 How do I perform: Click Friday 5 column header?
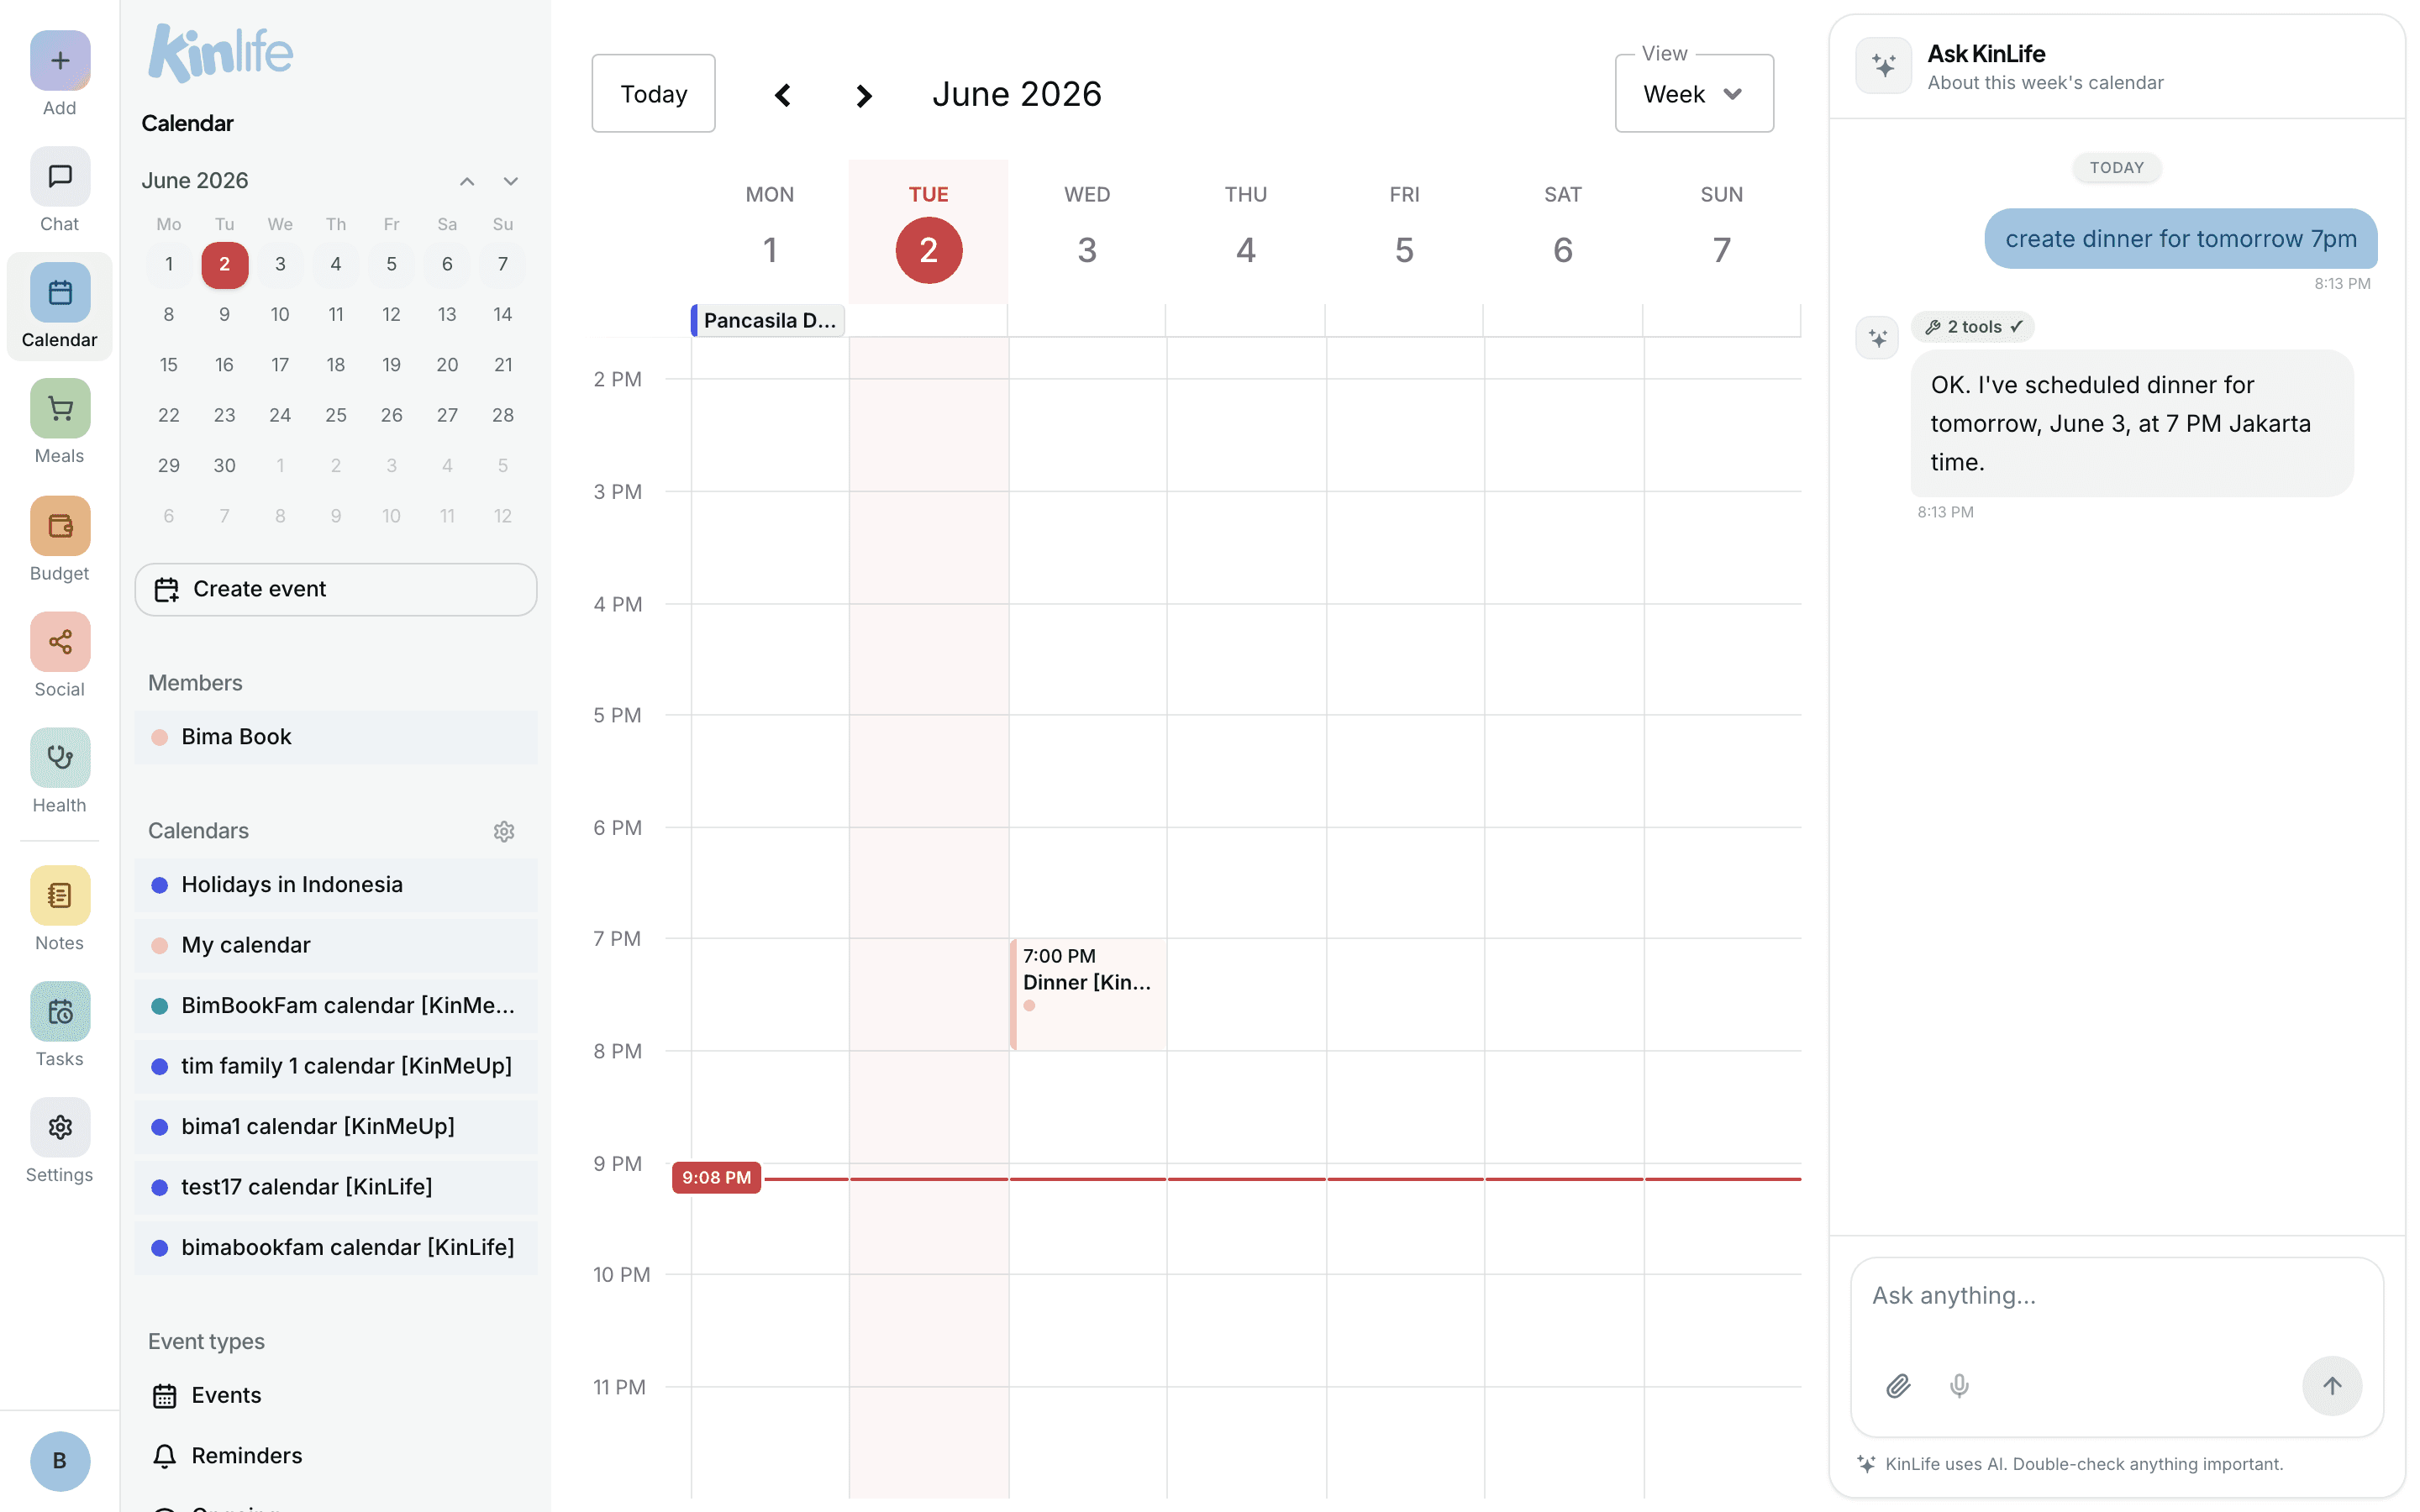tap(1404, 230)
